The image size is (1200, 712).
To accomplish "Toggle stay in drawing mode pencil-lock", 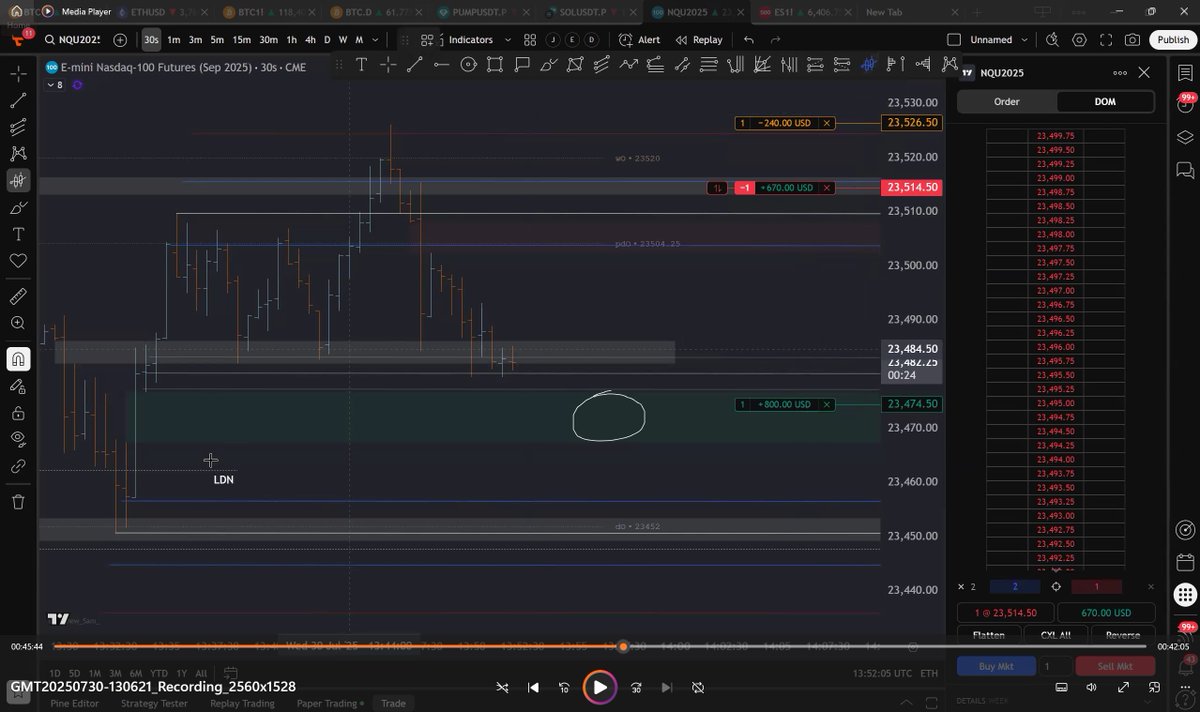I will click(18, 386).
